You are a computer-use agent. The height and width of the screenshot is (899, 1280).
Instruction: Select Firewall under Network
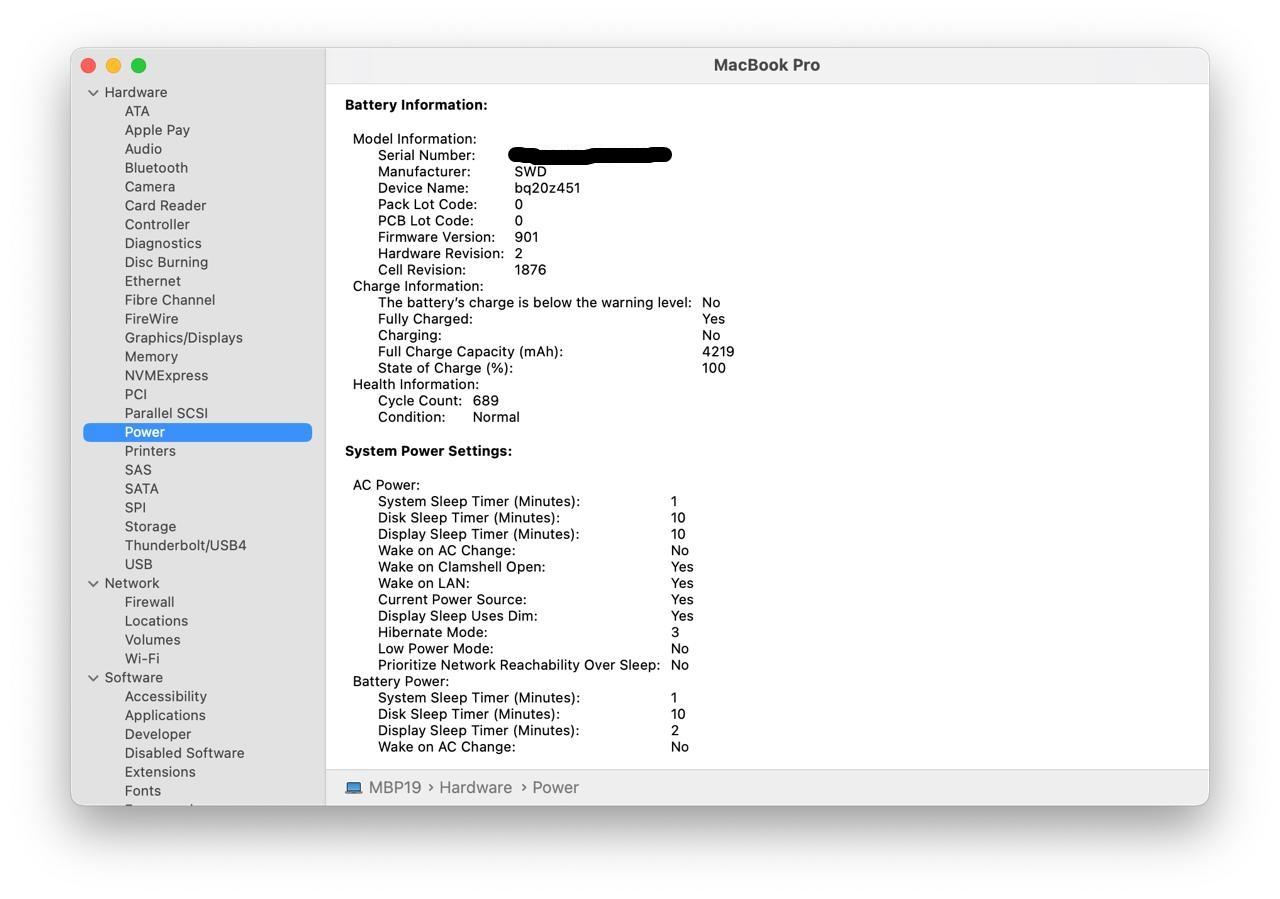click(x=149, y=602)
